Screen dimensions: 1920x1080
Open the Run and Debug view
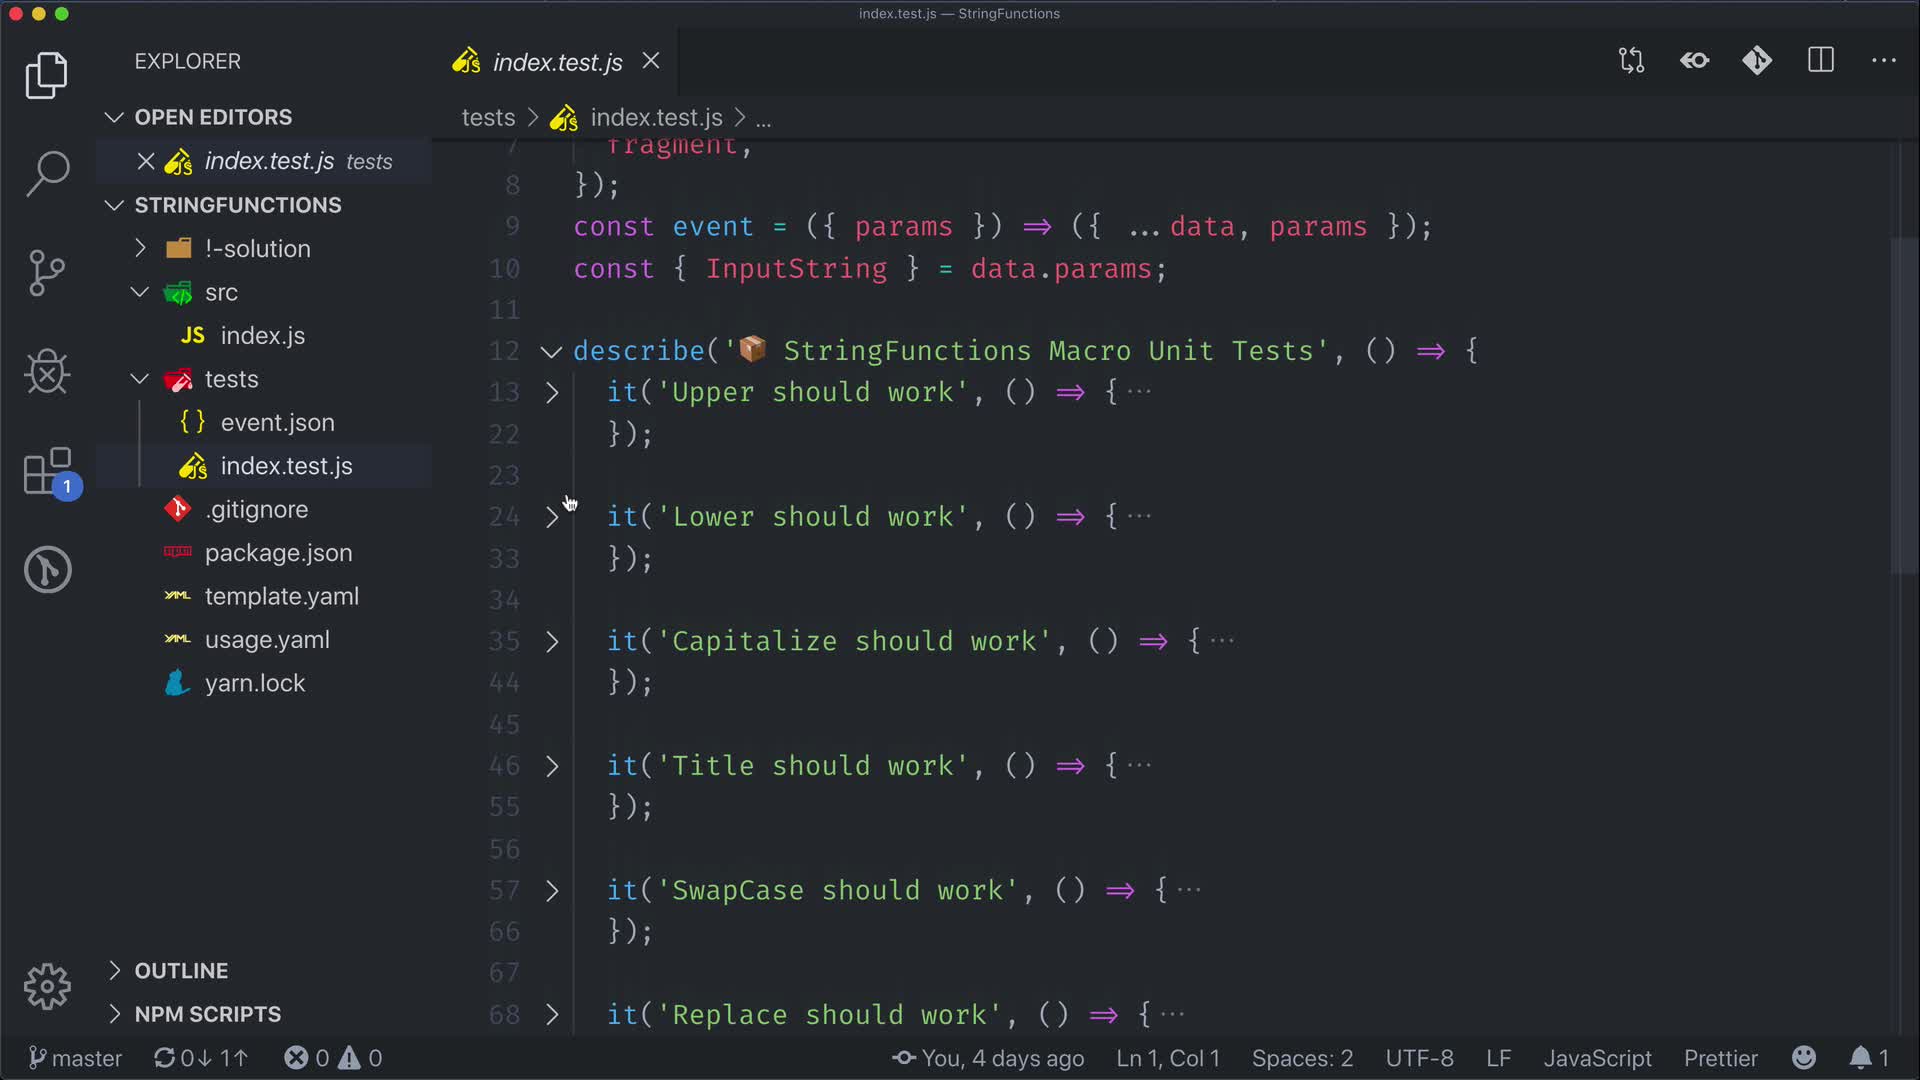[x=47, y=372]
